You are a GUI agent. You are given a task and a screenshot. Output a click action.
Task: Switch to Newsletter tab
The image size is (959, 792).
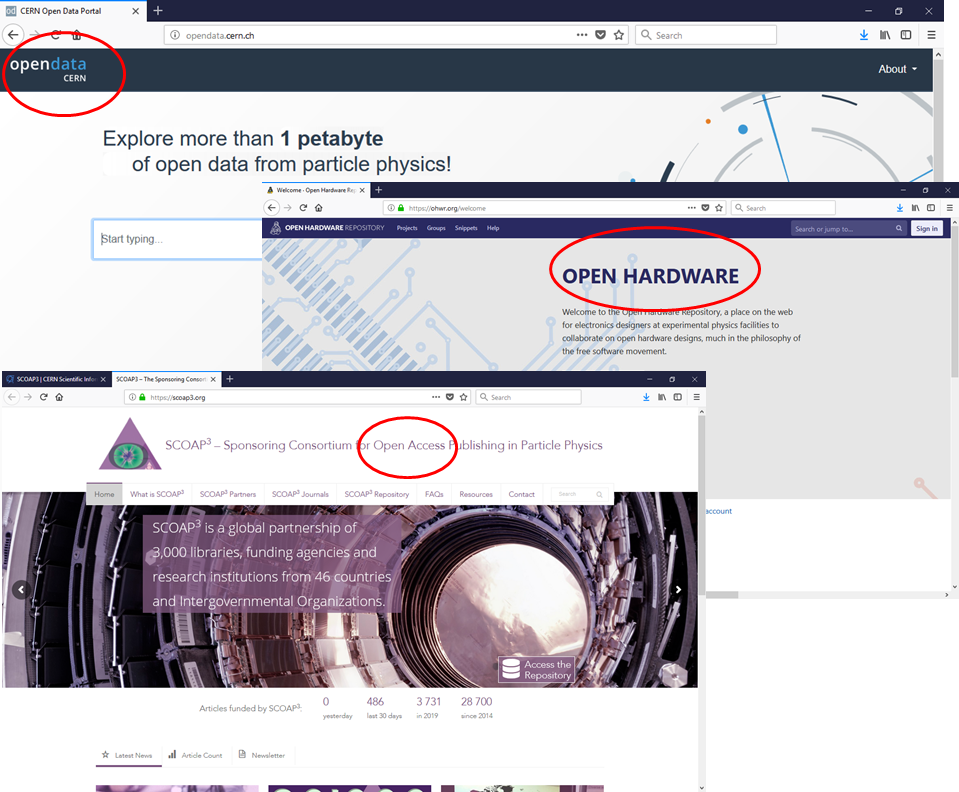tap(262, 755)
